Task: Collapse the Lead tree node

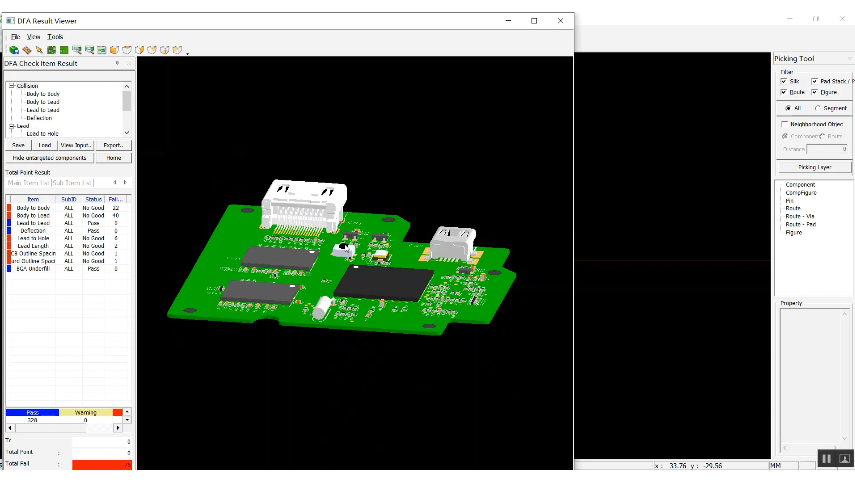Action: (x=11, y=126)
